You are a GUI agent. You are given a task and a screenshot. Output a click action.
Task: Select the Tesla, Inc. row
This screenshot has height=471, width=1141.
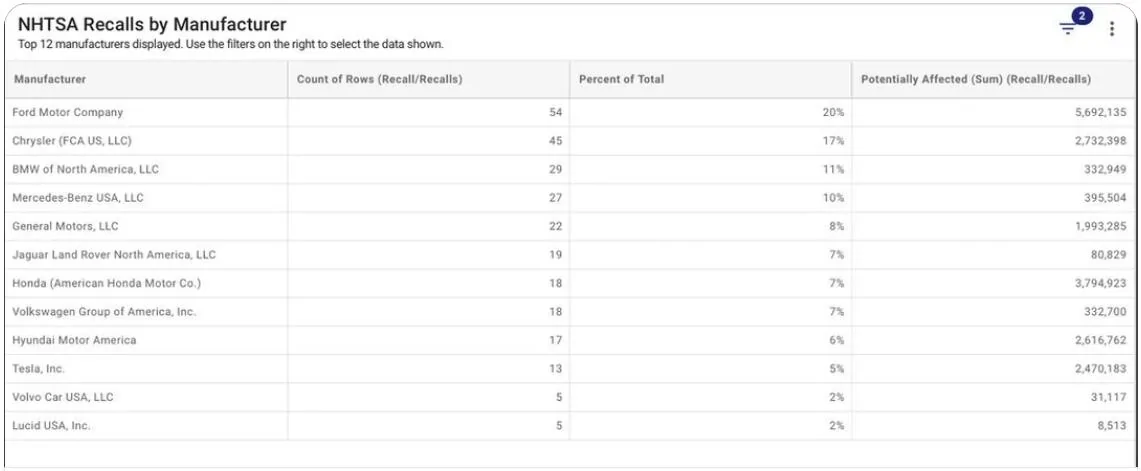pyautogui.click(x=39, y=369)
